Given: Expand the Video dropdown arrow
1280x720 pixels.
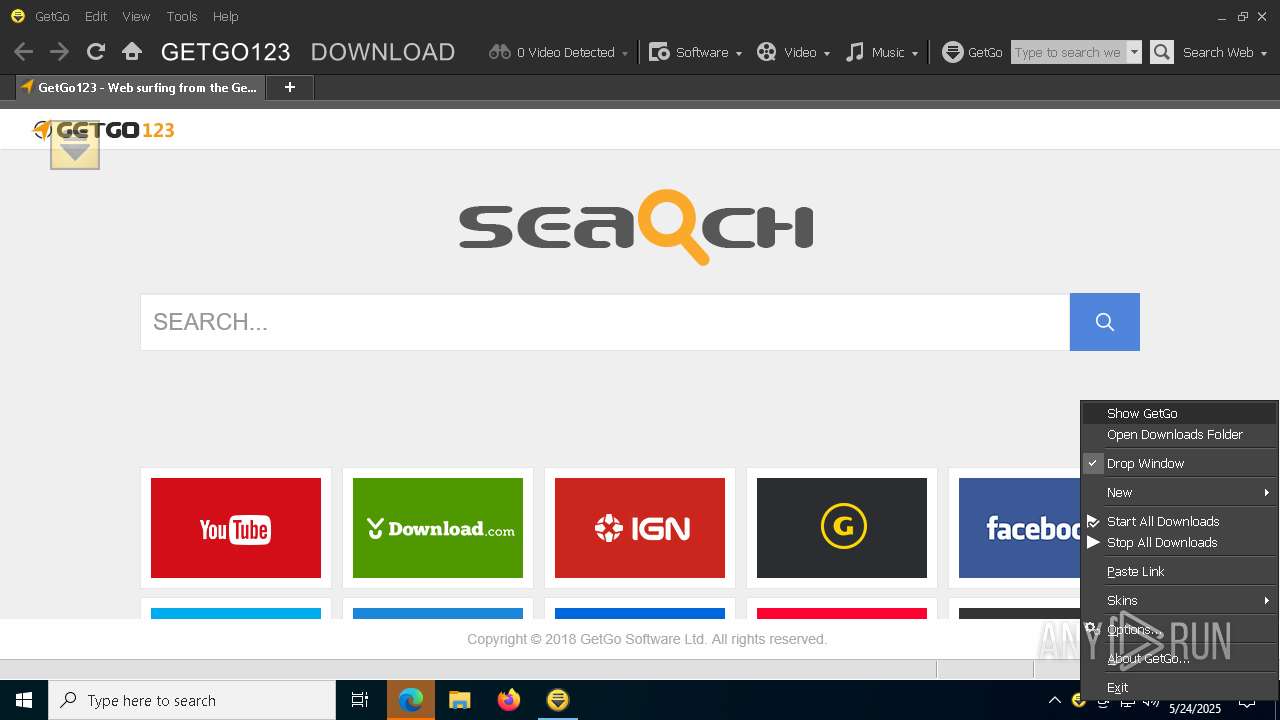Looking at the screenshot, I should click(x=826, y=53).
